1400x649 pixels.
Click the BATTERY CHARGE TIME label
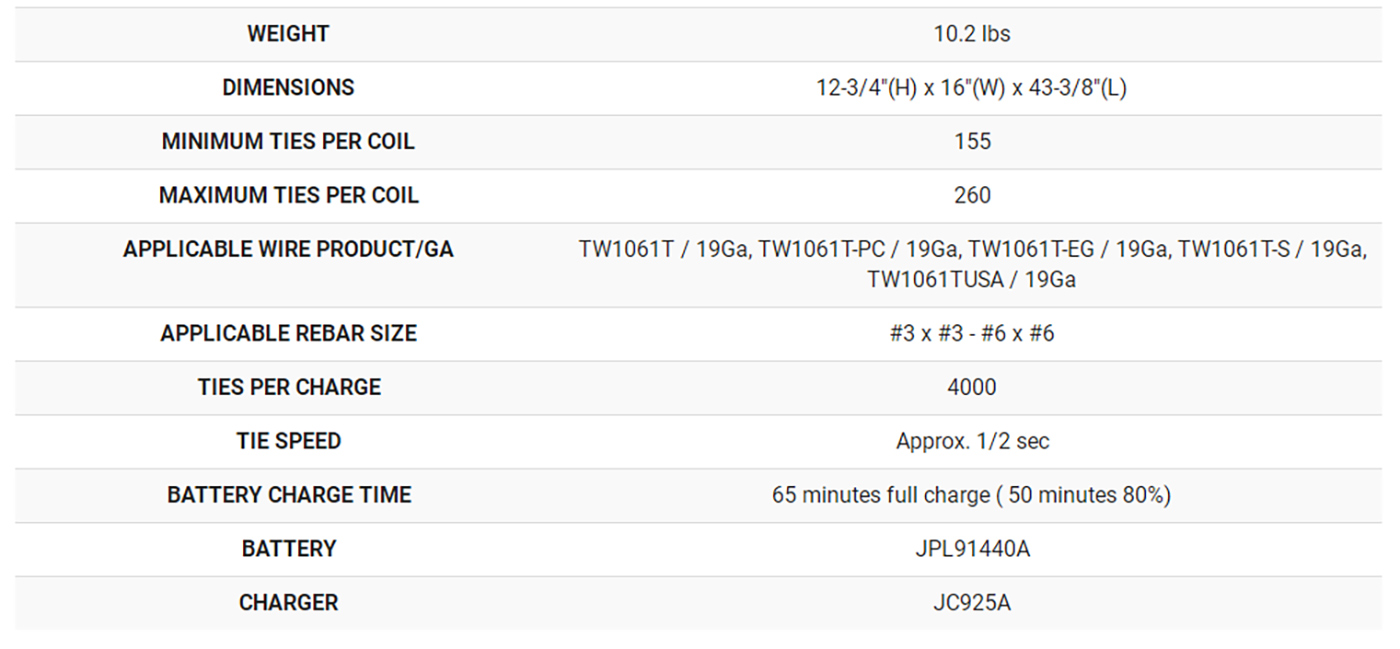click(x=288, y=496)
